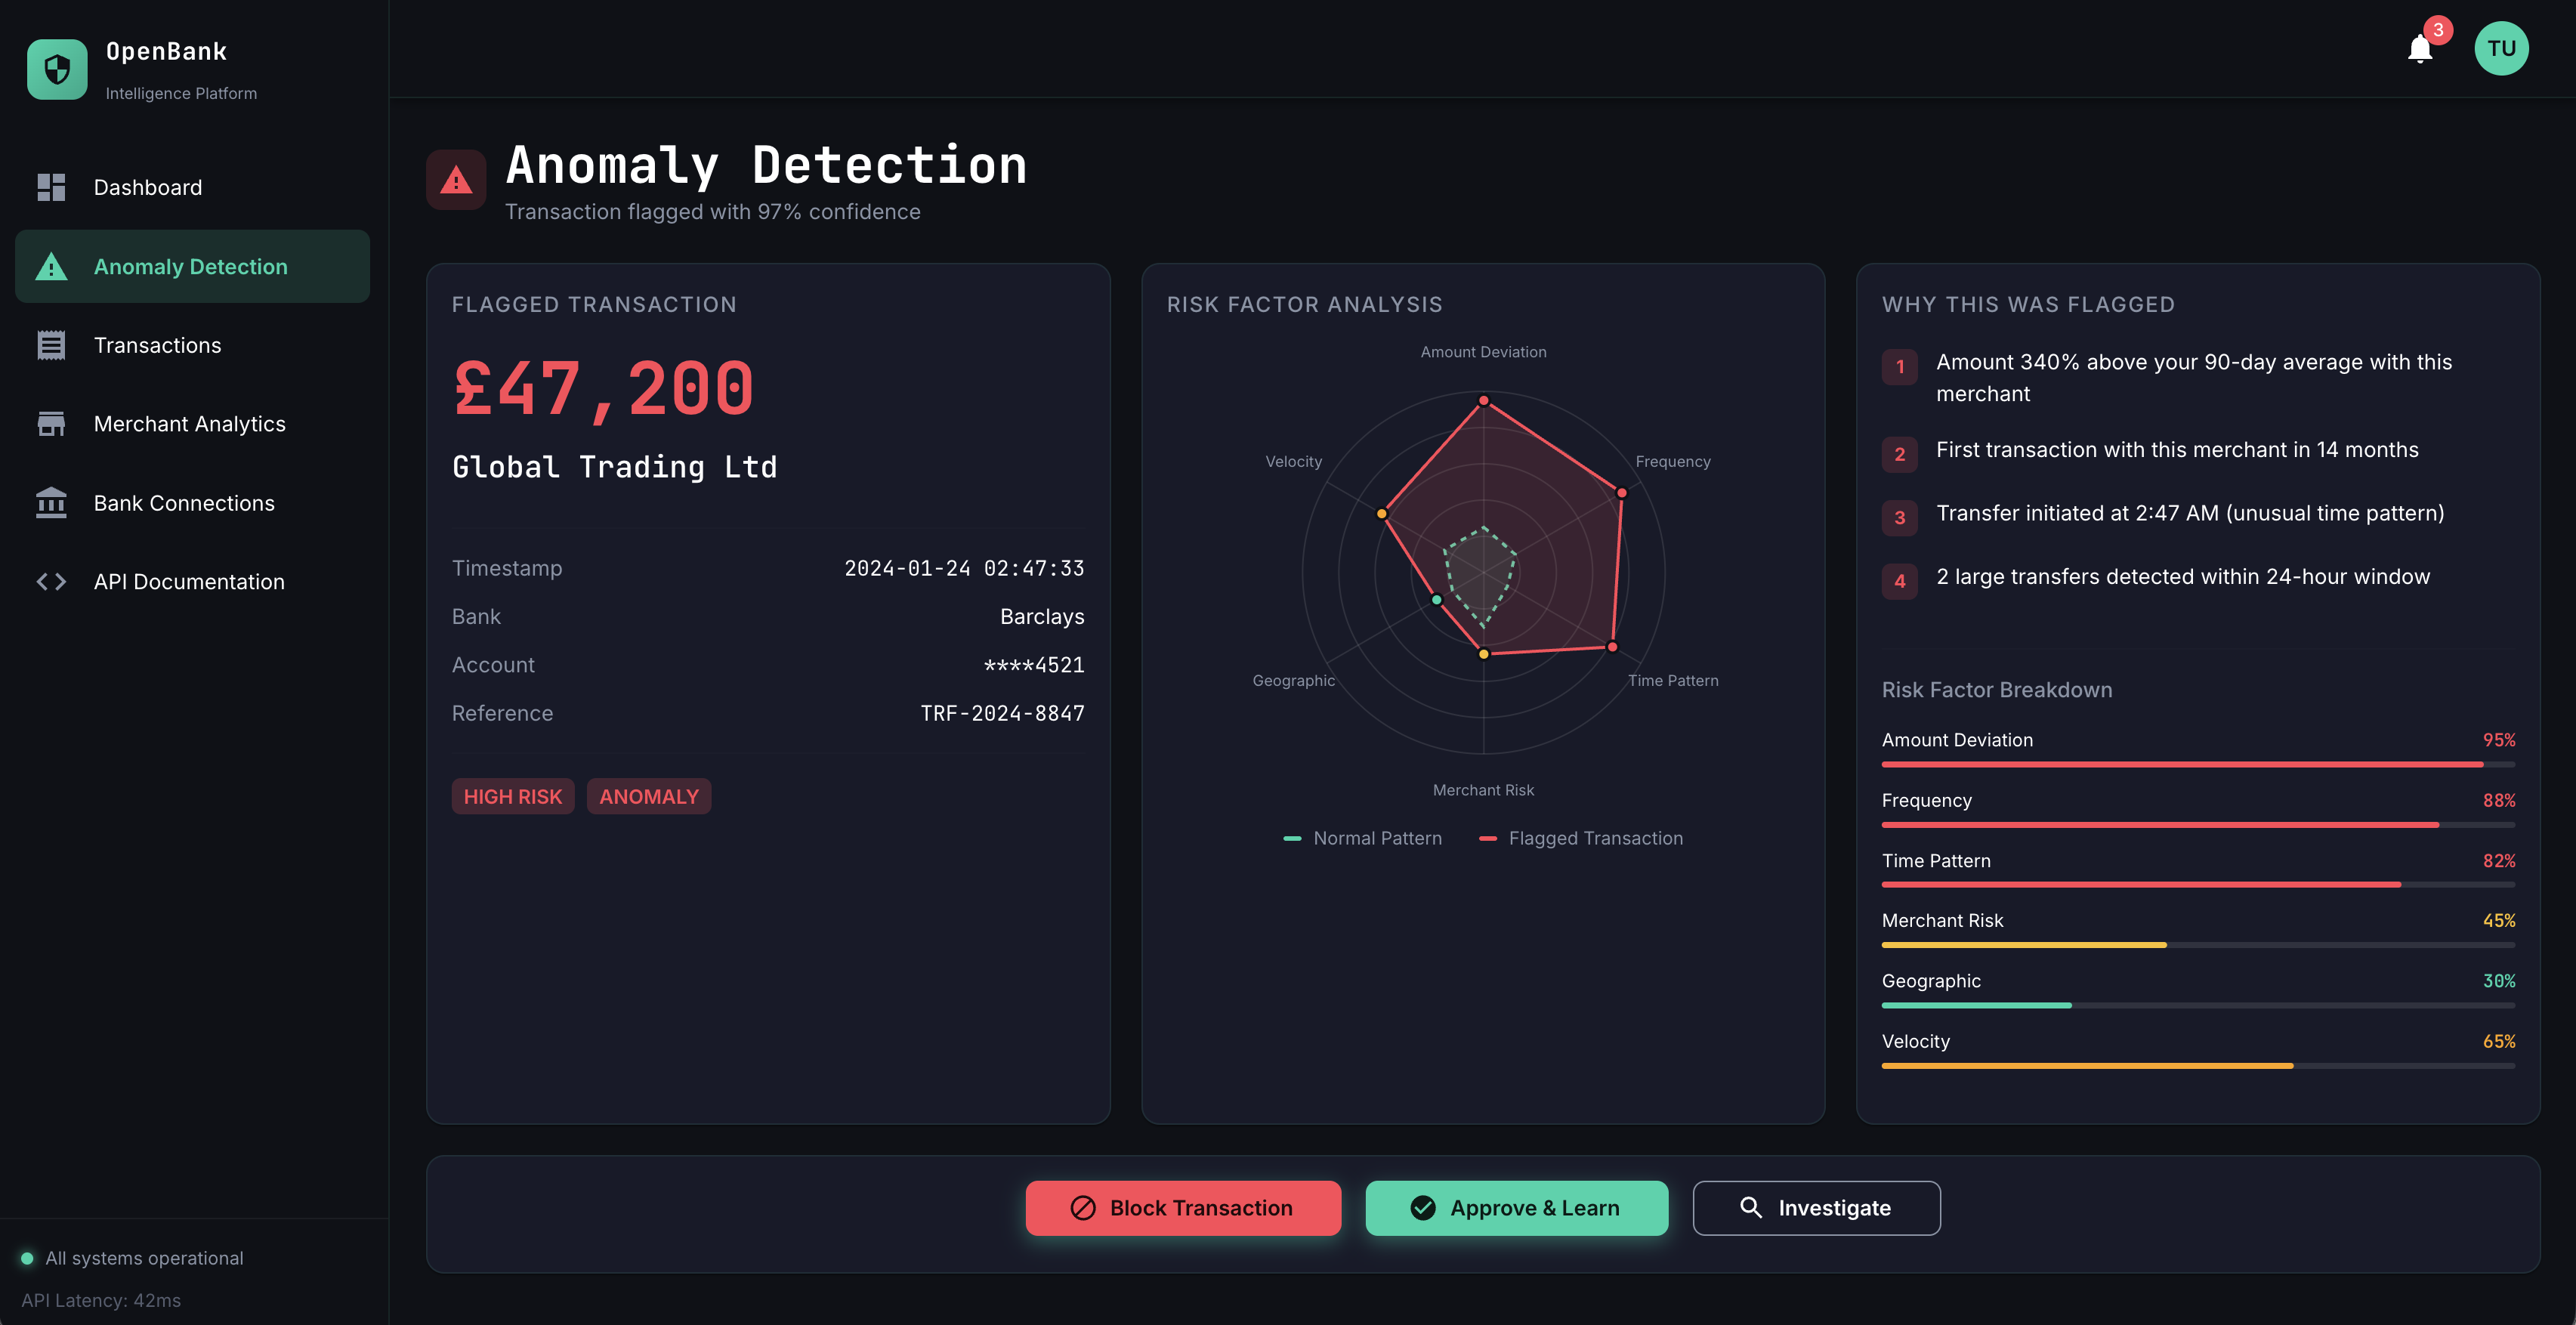Select Anomaly Detection menu item
The width and height of the screenshot is (2576, 1325).
[192, 267]
